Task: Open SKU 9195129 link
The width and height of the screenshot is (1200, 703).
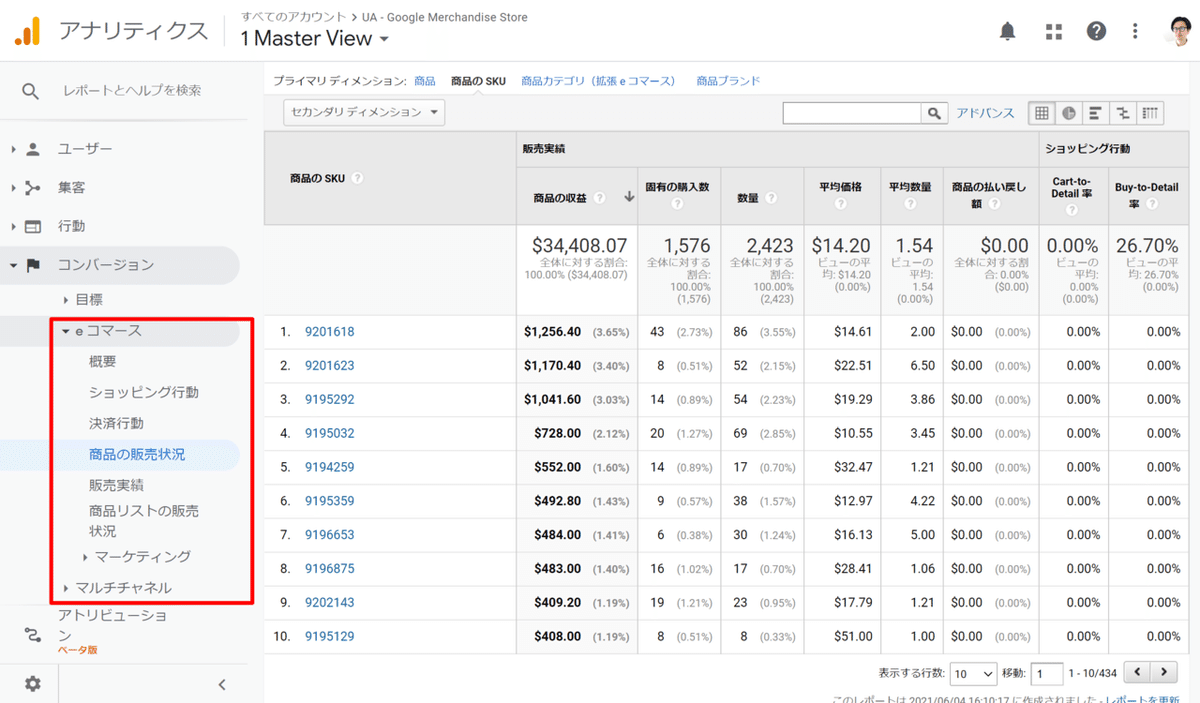Action: coord(329,636)
